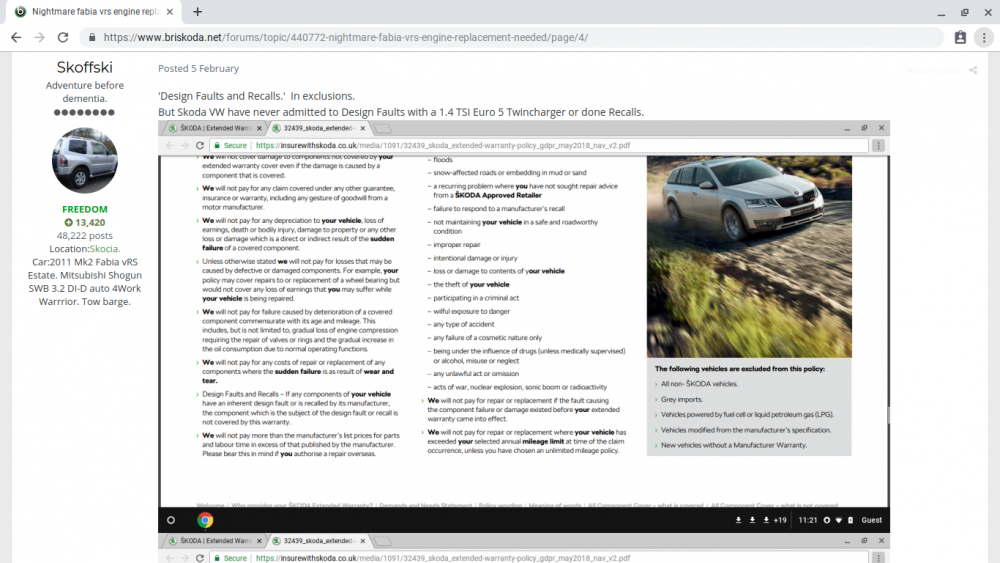
Task: Click the embedded +19 downloads indicator
Action: point(780,520)
